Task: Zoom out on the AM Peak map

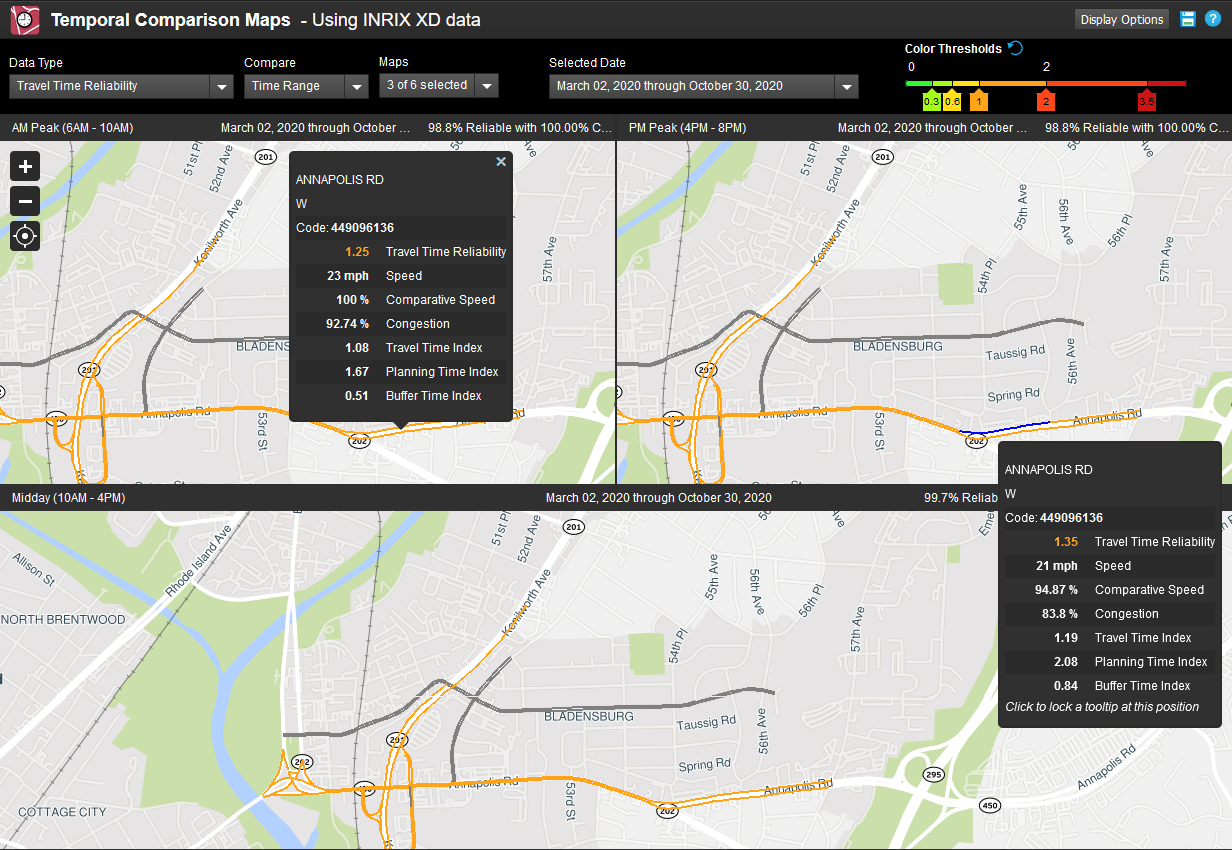Action: 24,201
